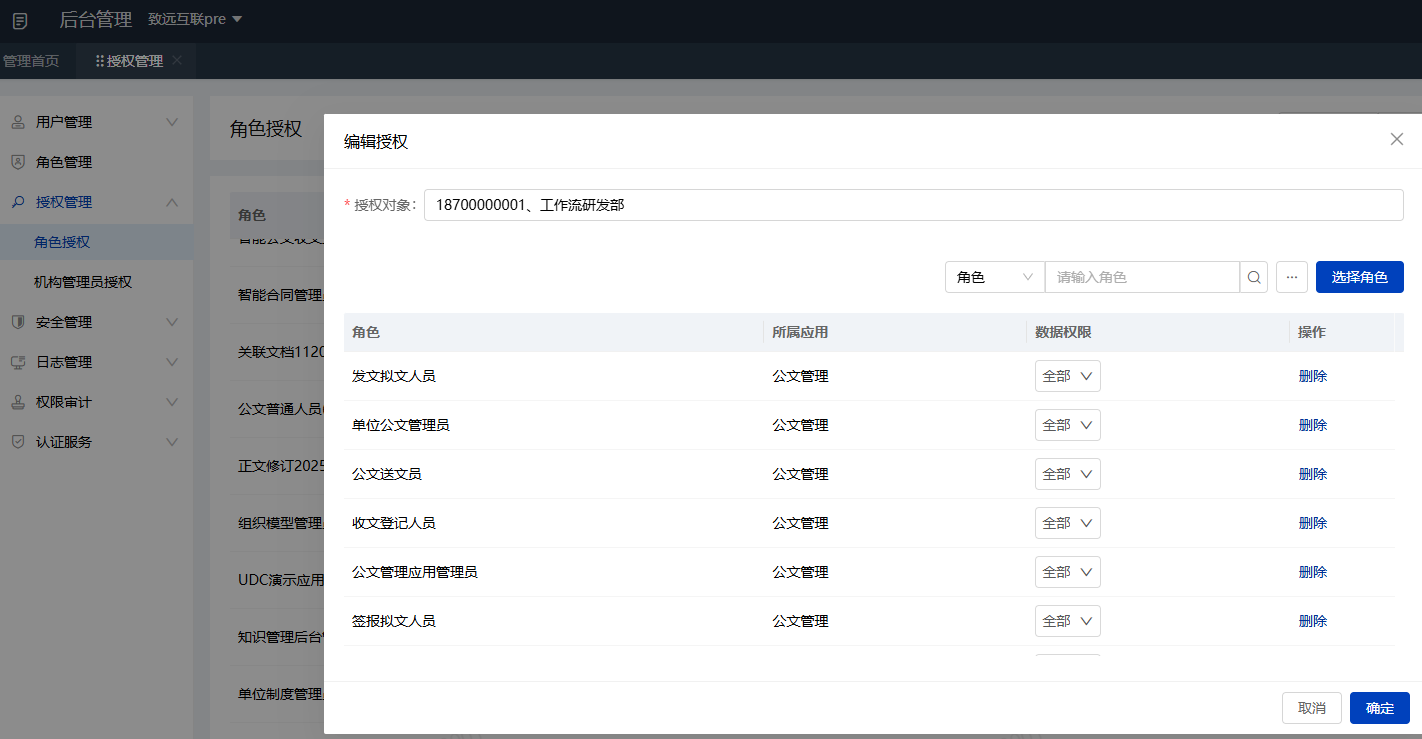Select 机构管理员授权 in the sidebar
This screenshot has height=739, width=1422.
point(83,282)
